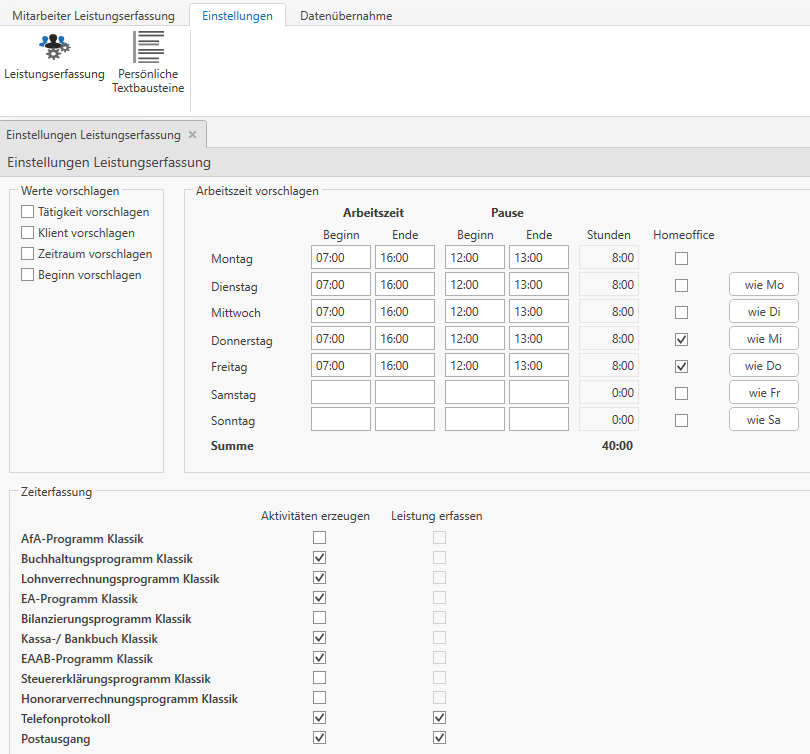Image resolution: width=810 pixels, height=754 pixels.
Task: Enable Tätigkeit vorschlagen checkbox
Action: click(28, 212)
